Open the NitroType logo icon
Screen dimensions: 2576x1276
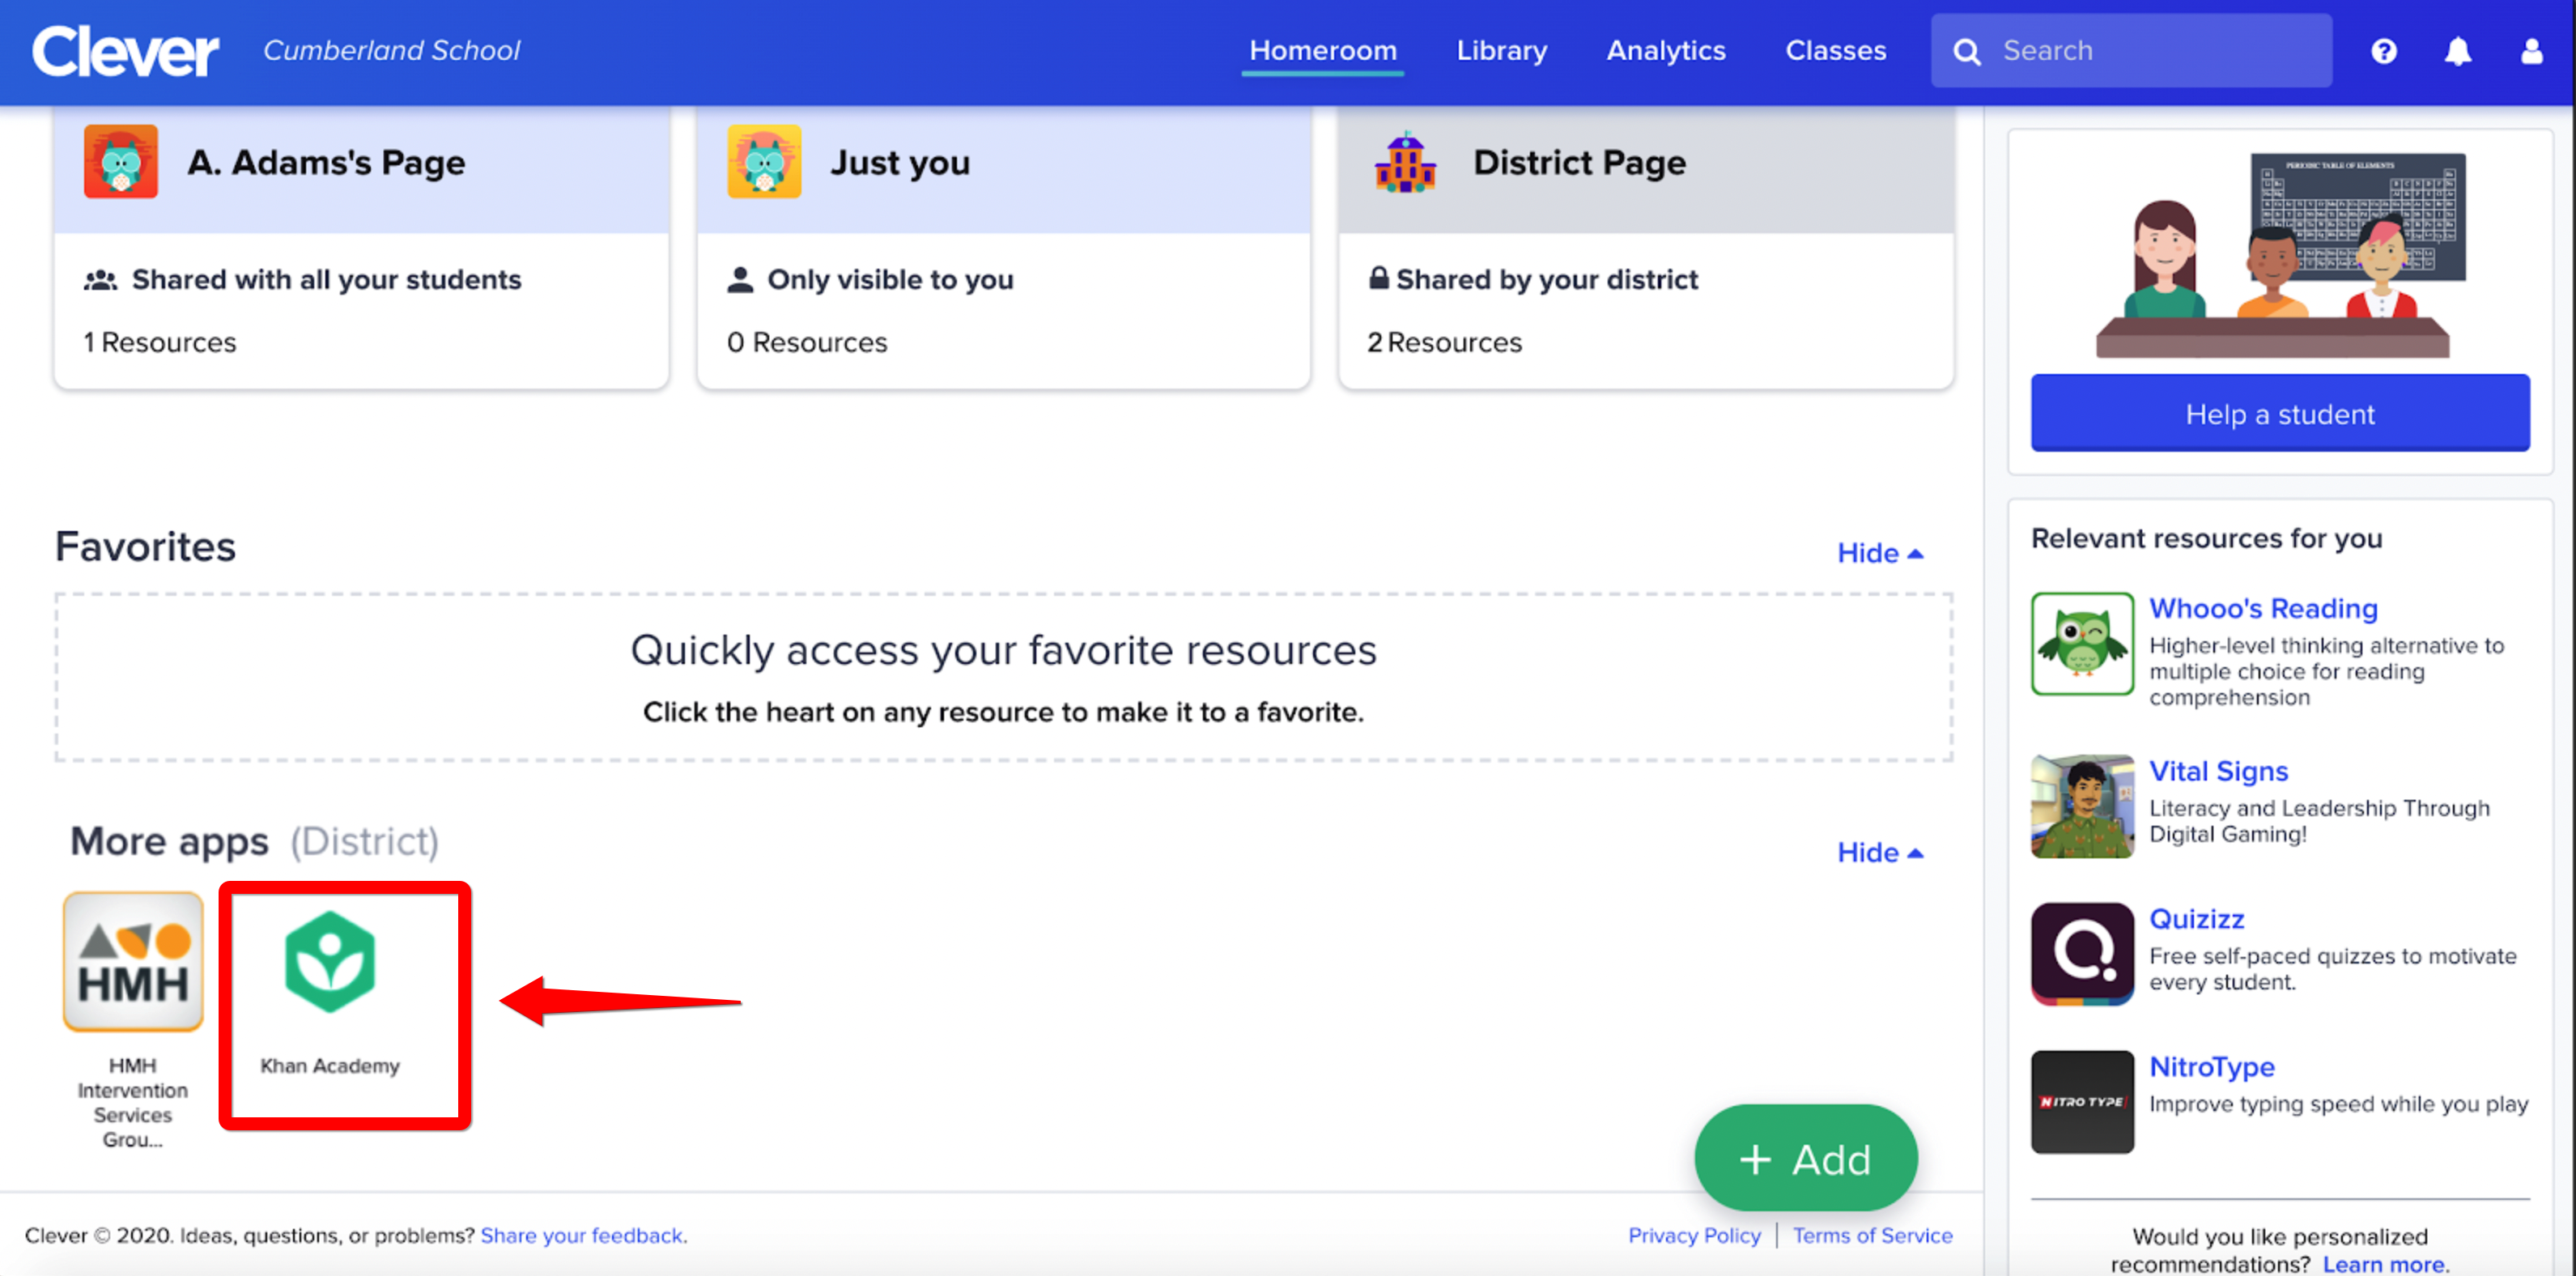[x=2082, y=1102]
